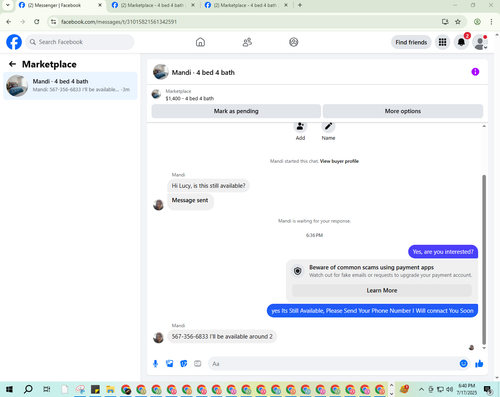
Task: Open the account avatar menu
Action: [x=480, y=42]
